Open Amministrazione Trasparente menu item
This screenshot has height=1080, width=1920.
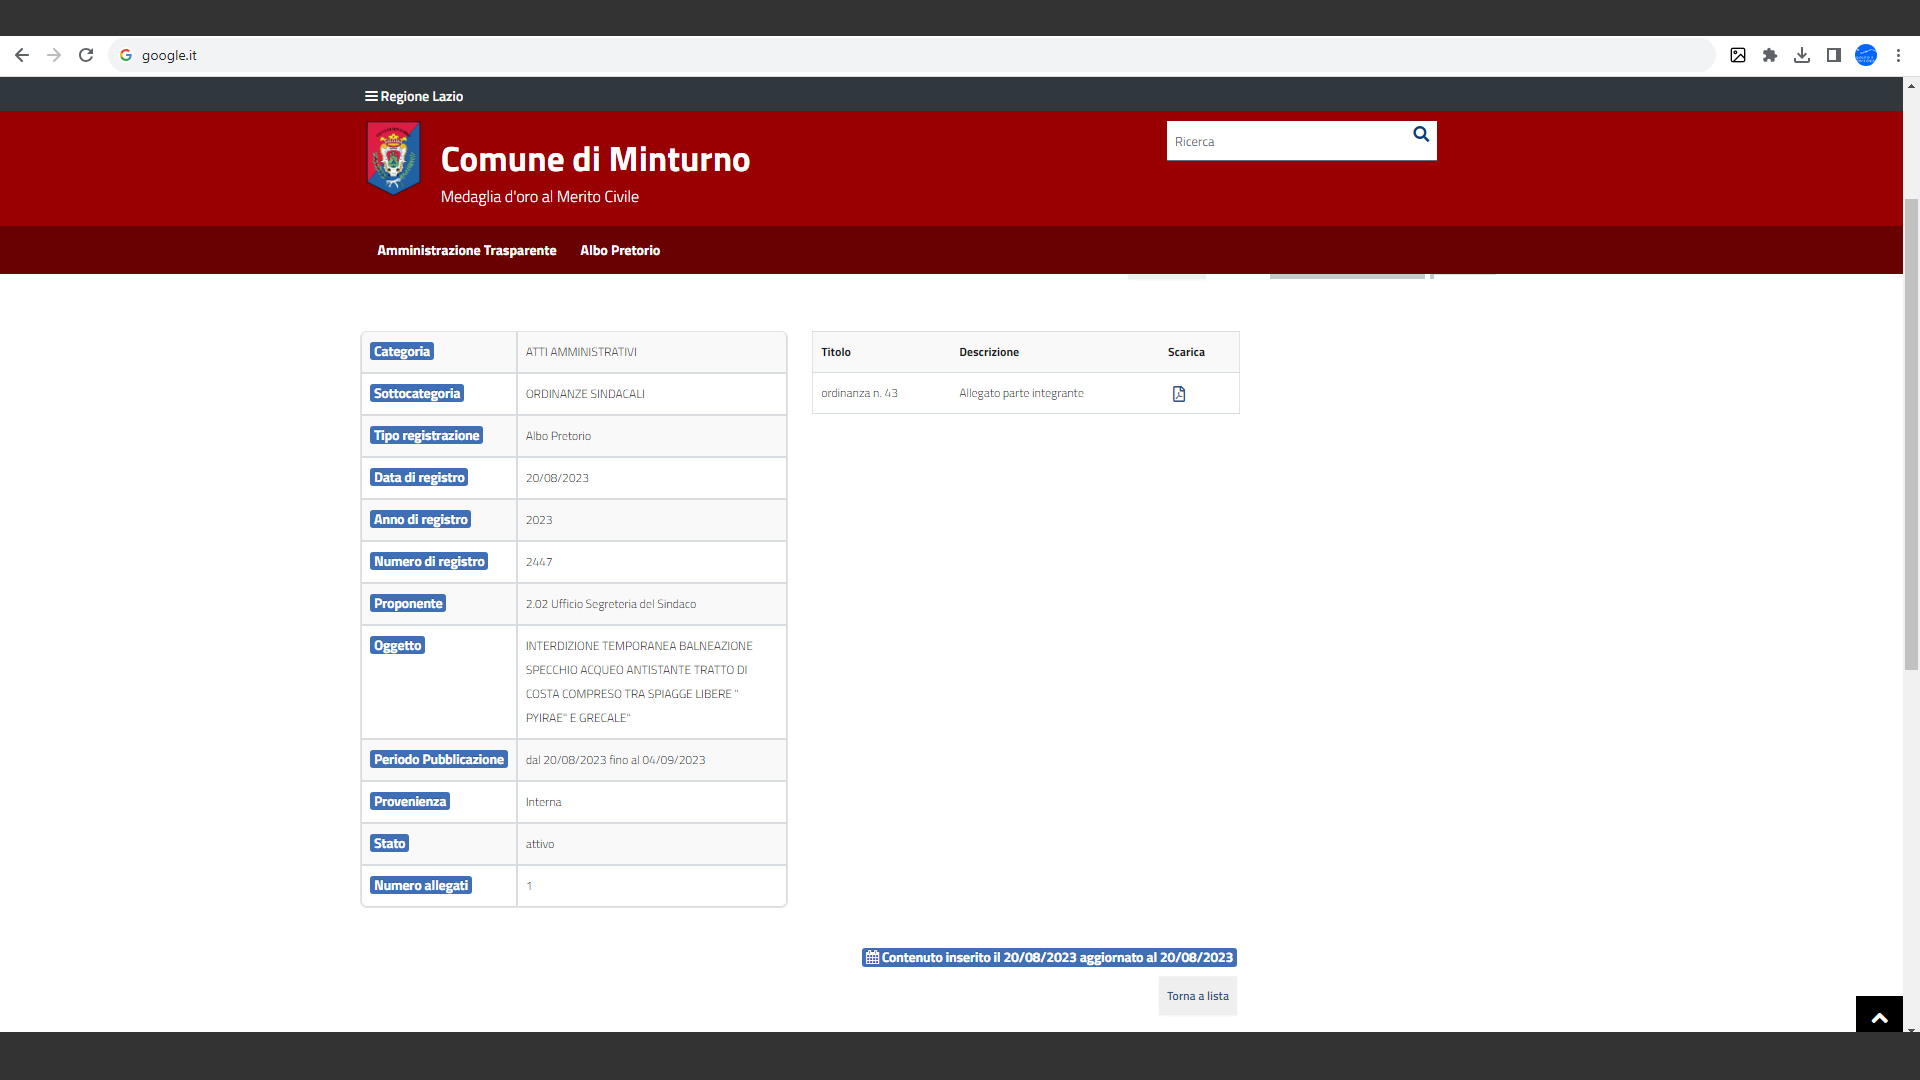coord(466,250)
